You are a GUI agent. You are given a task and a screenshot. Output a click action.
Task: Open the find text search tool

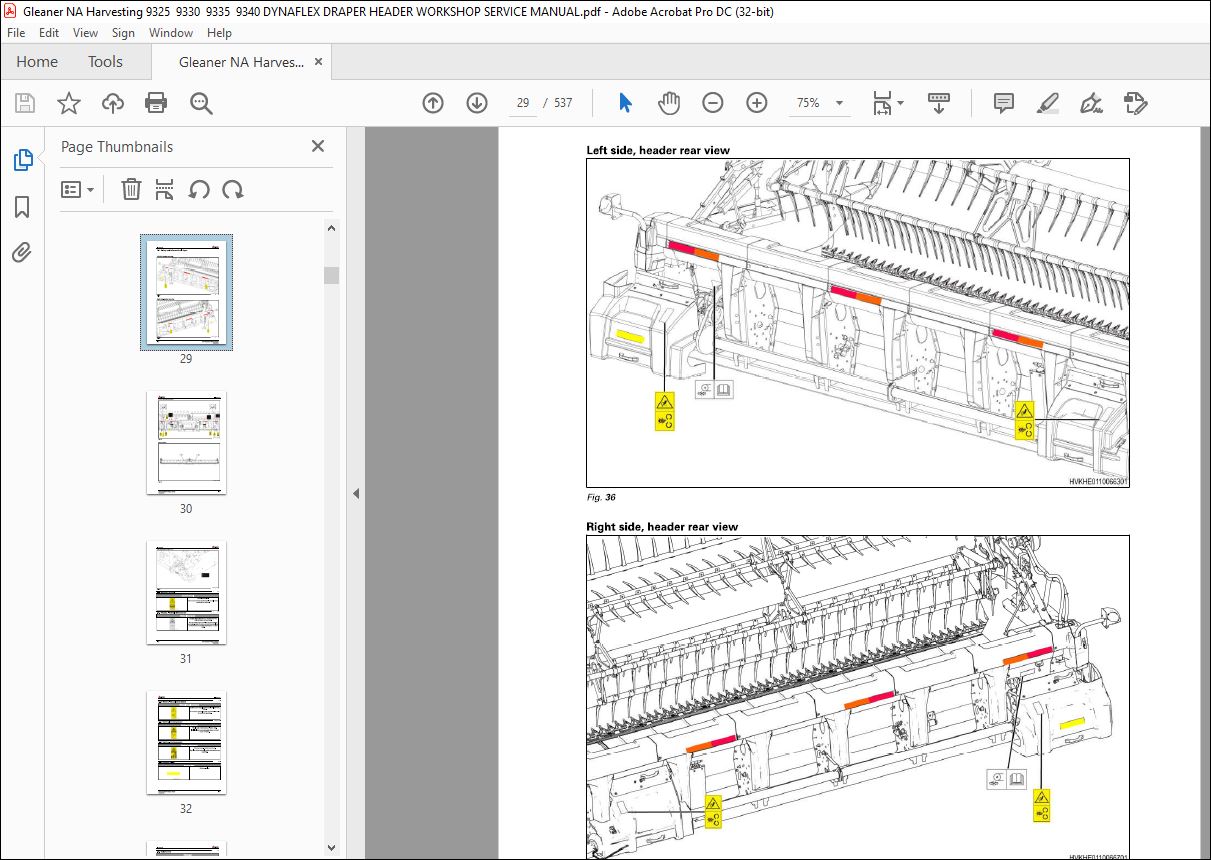coord(201,103)
